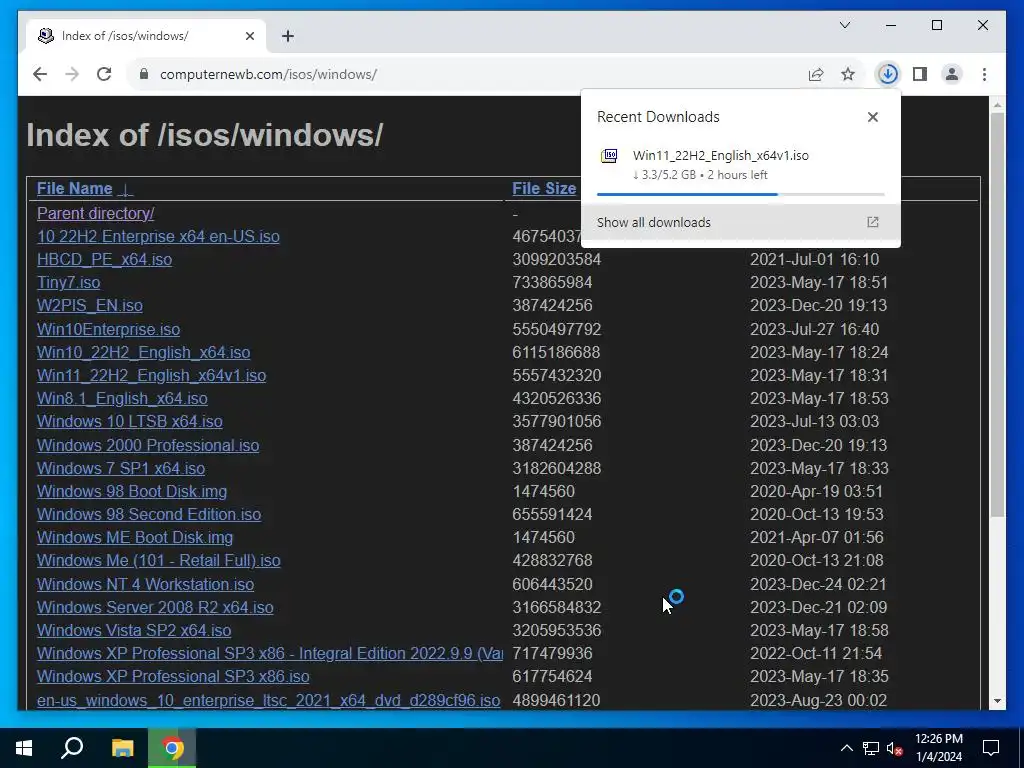Click the scrollbar up arrow
The image size is (1024, 768).
[997, 104]
